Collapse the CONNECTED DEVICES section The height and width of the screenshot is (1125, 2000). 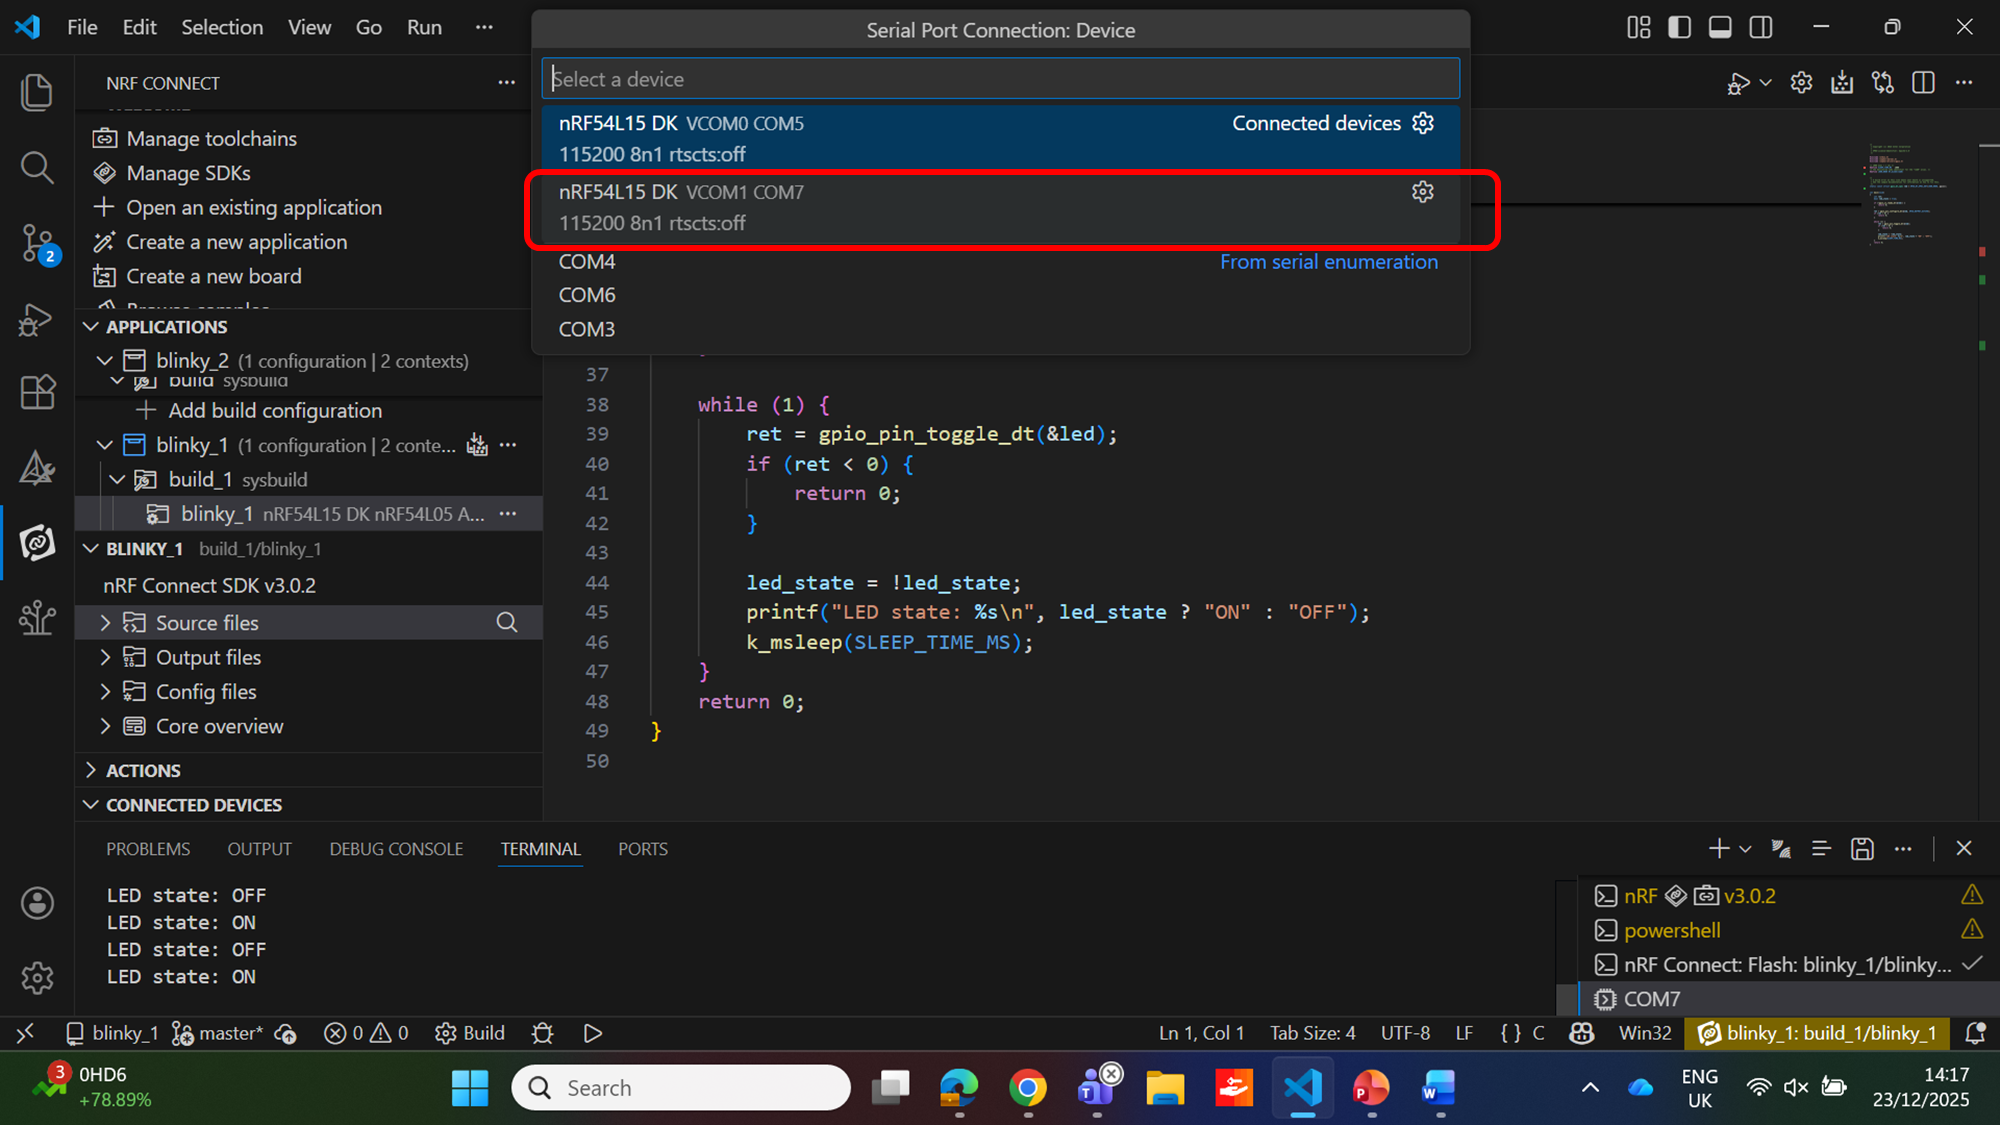[x=193, y=805]
